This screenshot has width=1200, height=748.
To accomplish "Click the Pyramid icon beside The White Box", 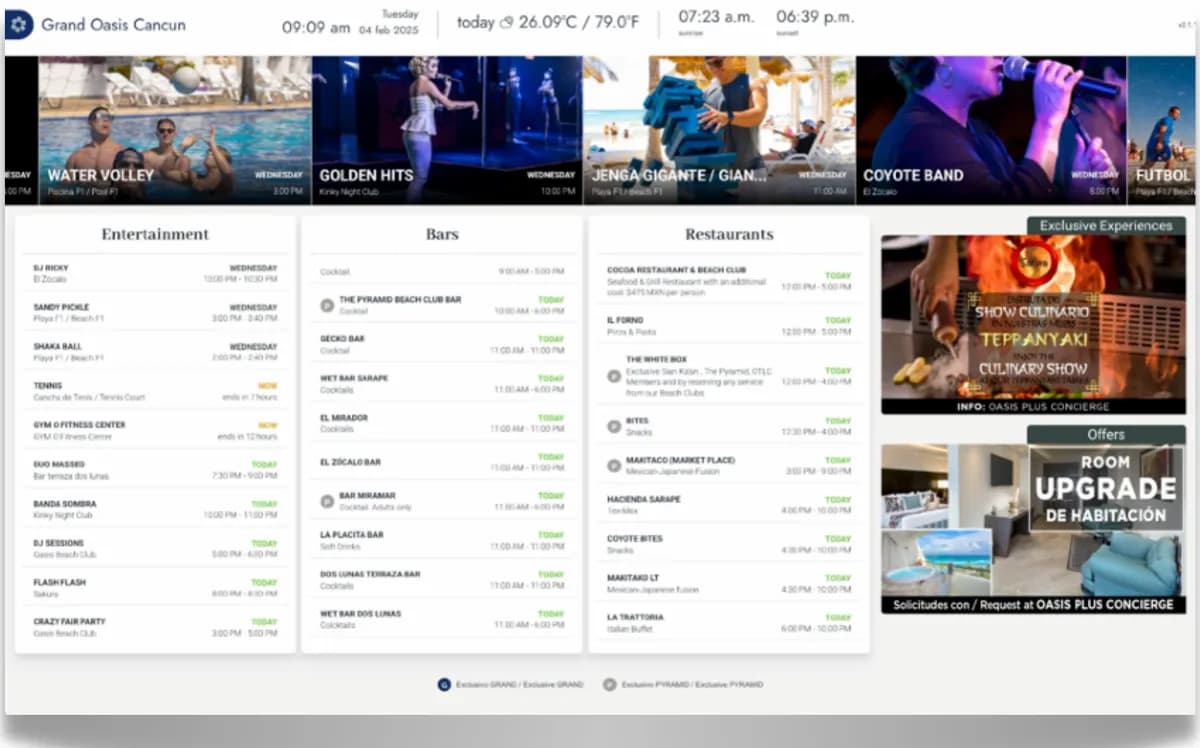I will 614,376.
